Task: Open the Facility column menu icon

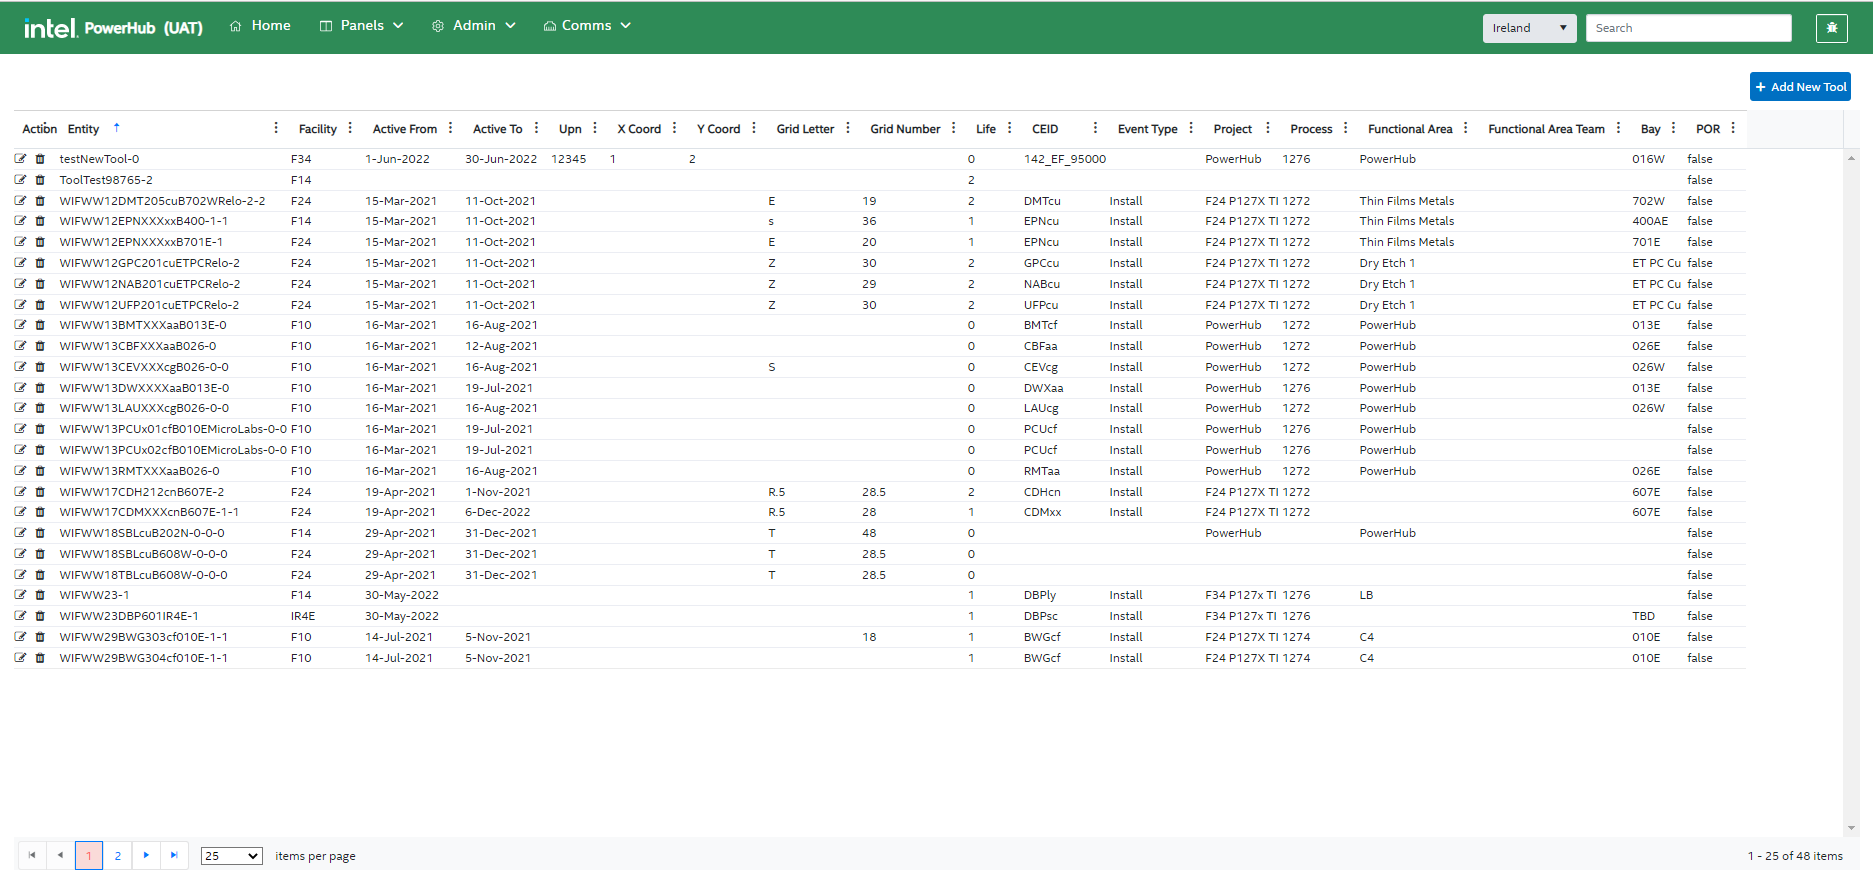Action: point(350,128)
